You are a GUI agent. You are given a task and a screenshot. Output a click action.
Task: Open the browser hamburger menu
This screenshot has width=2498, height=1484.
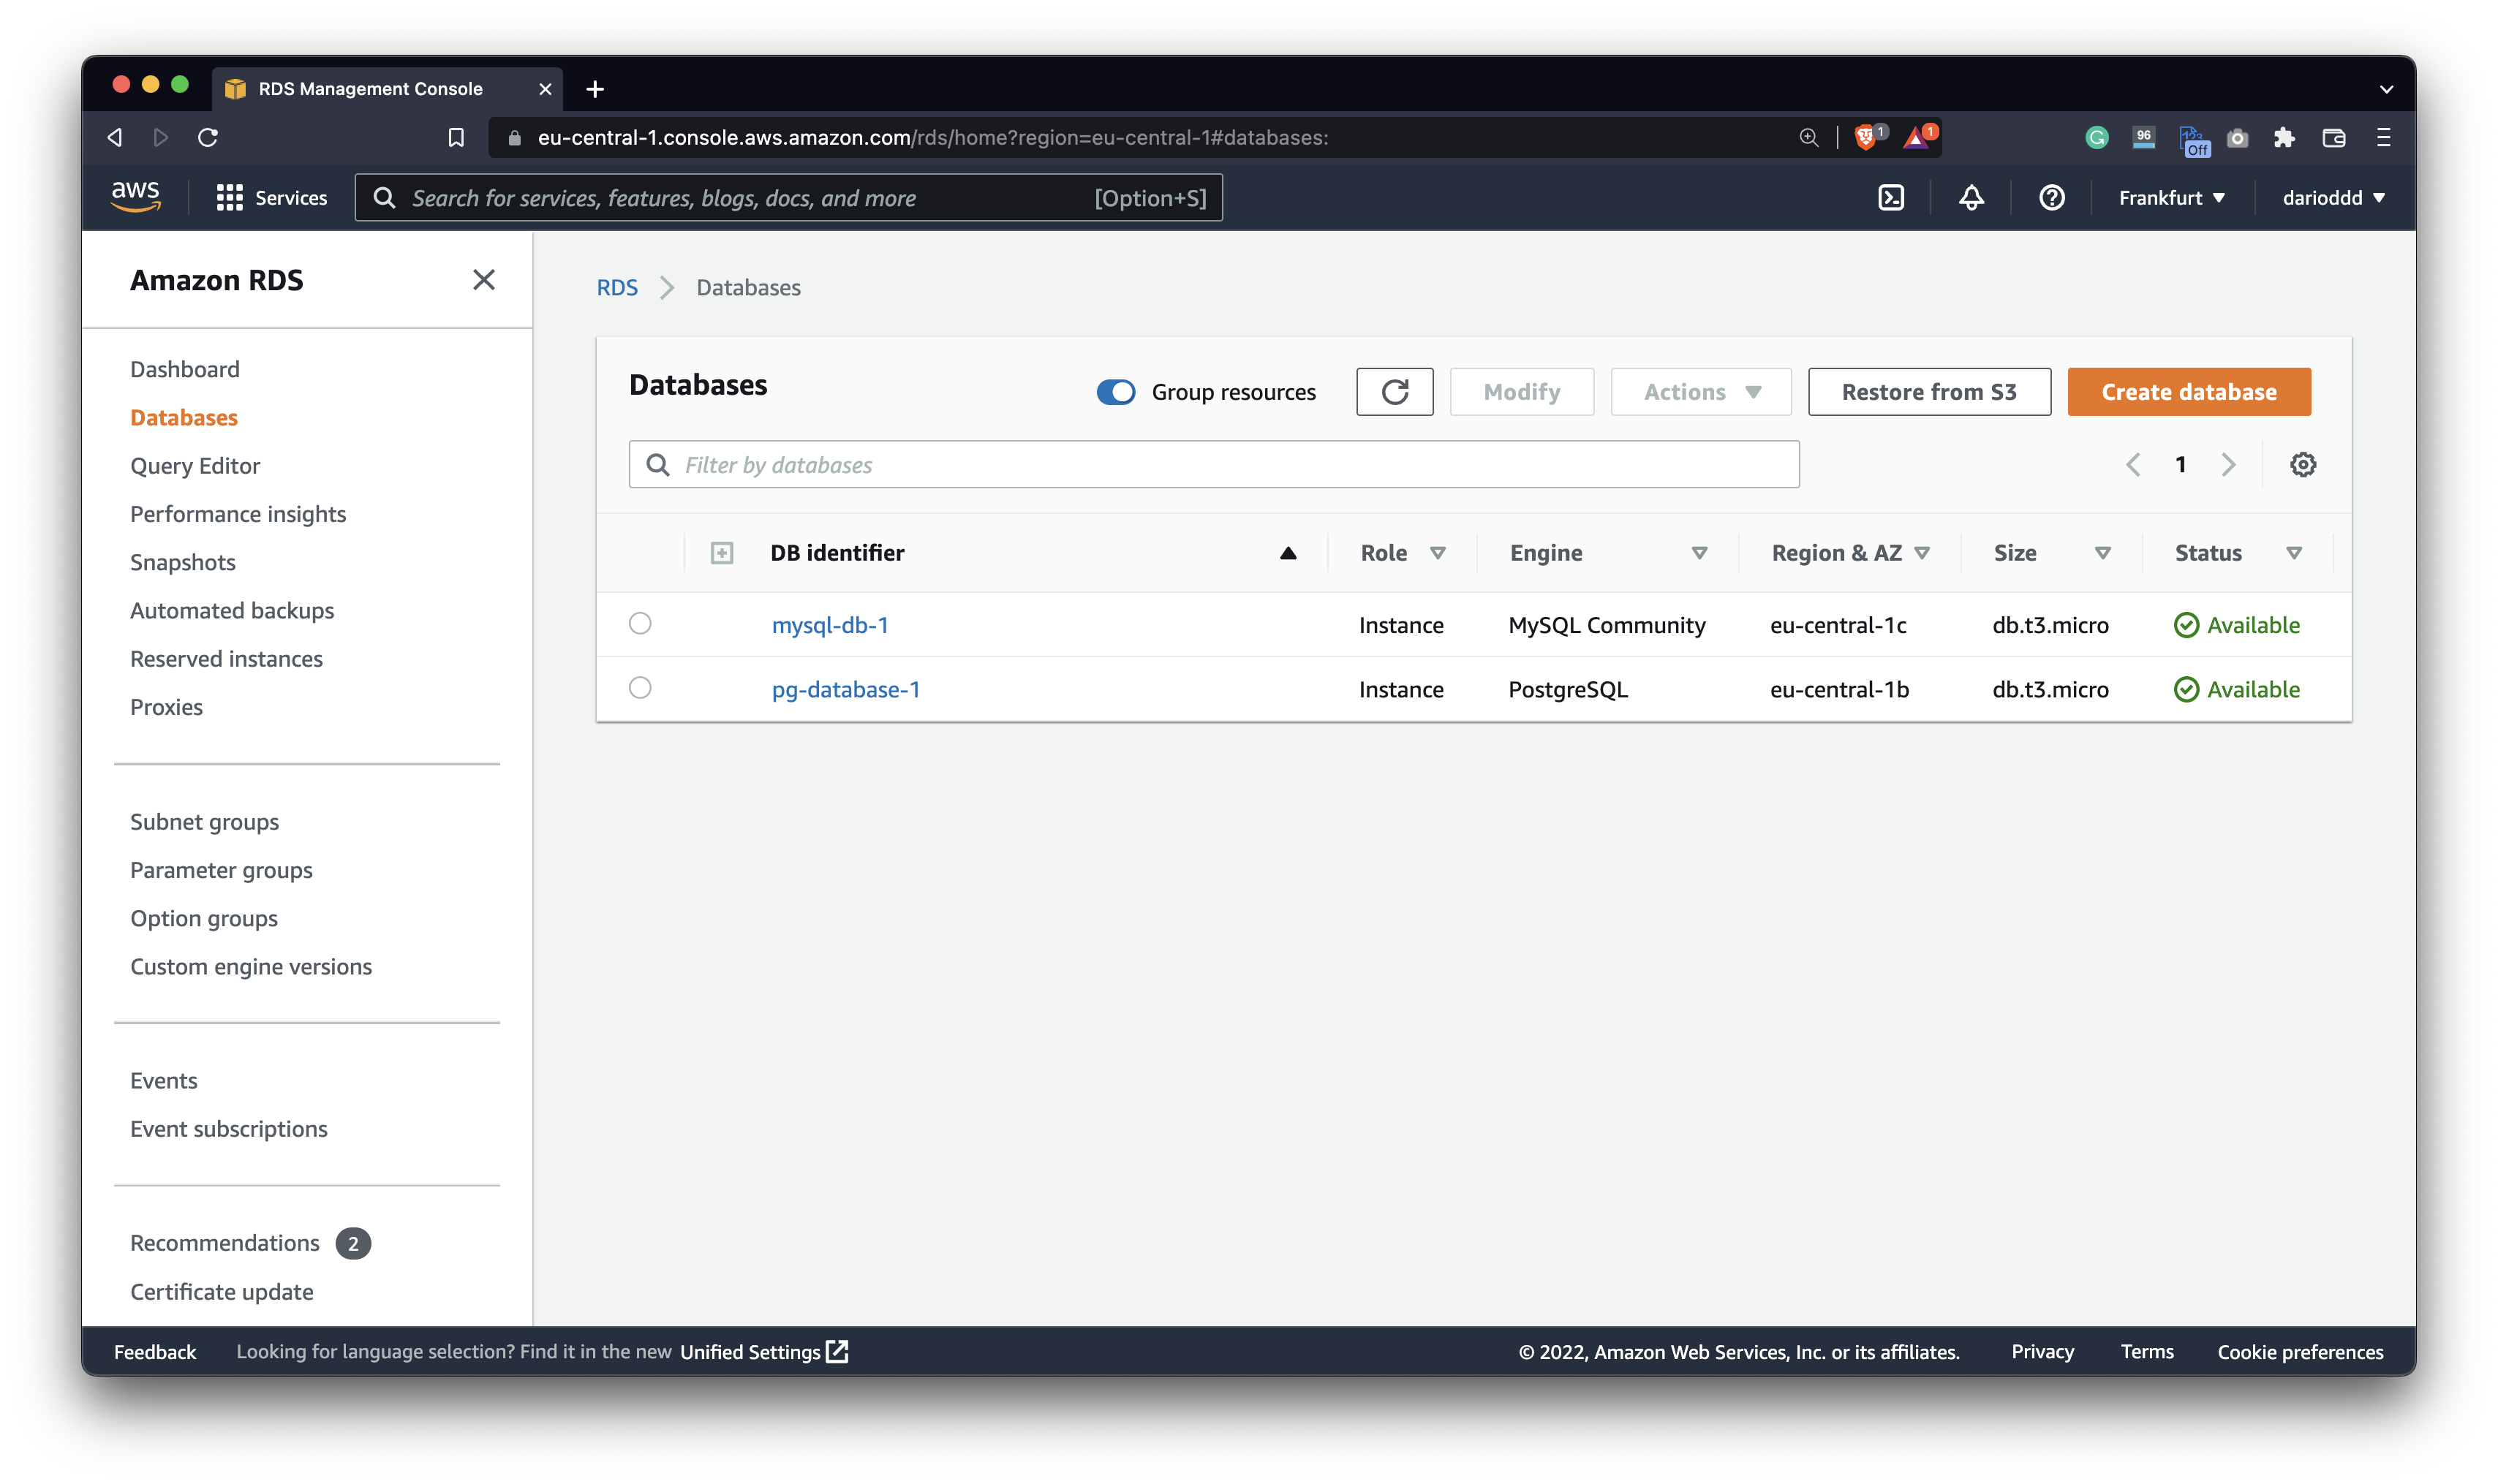click(x=2384, y=138)
